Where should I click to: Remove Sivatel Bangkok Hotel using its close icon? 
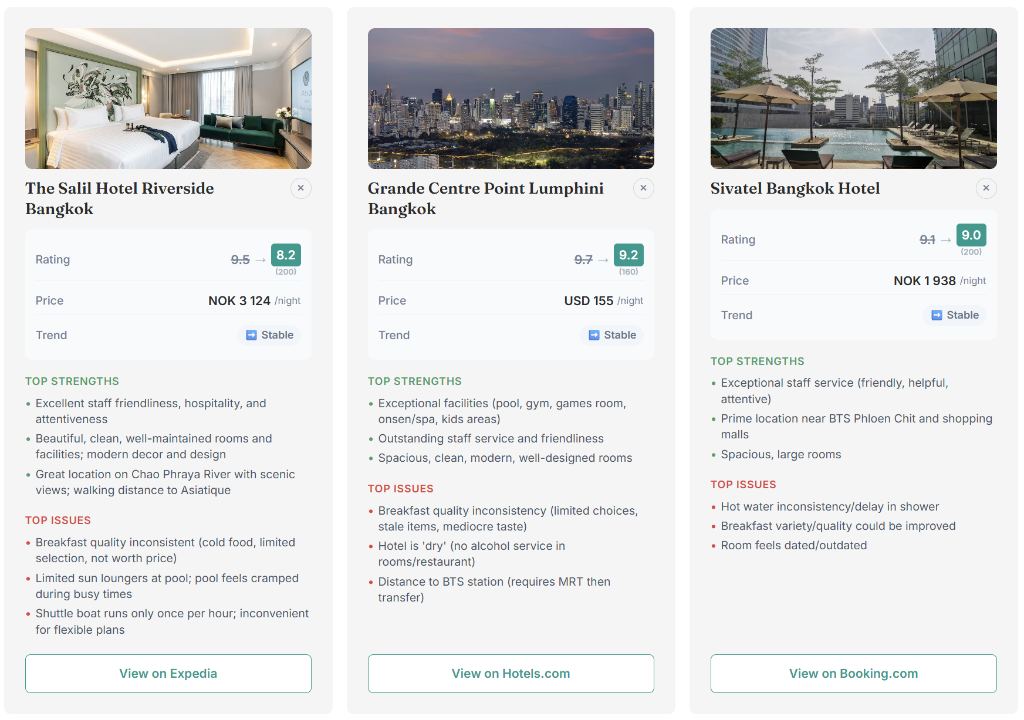tap(986, 188)
